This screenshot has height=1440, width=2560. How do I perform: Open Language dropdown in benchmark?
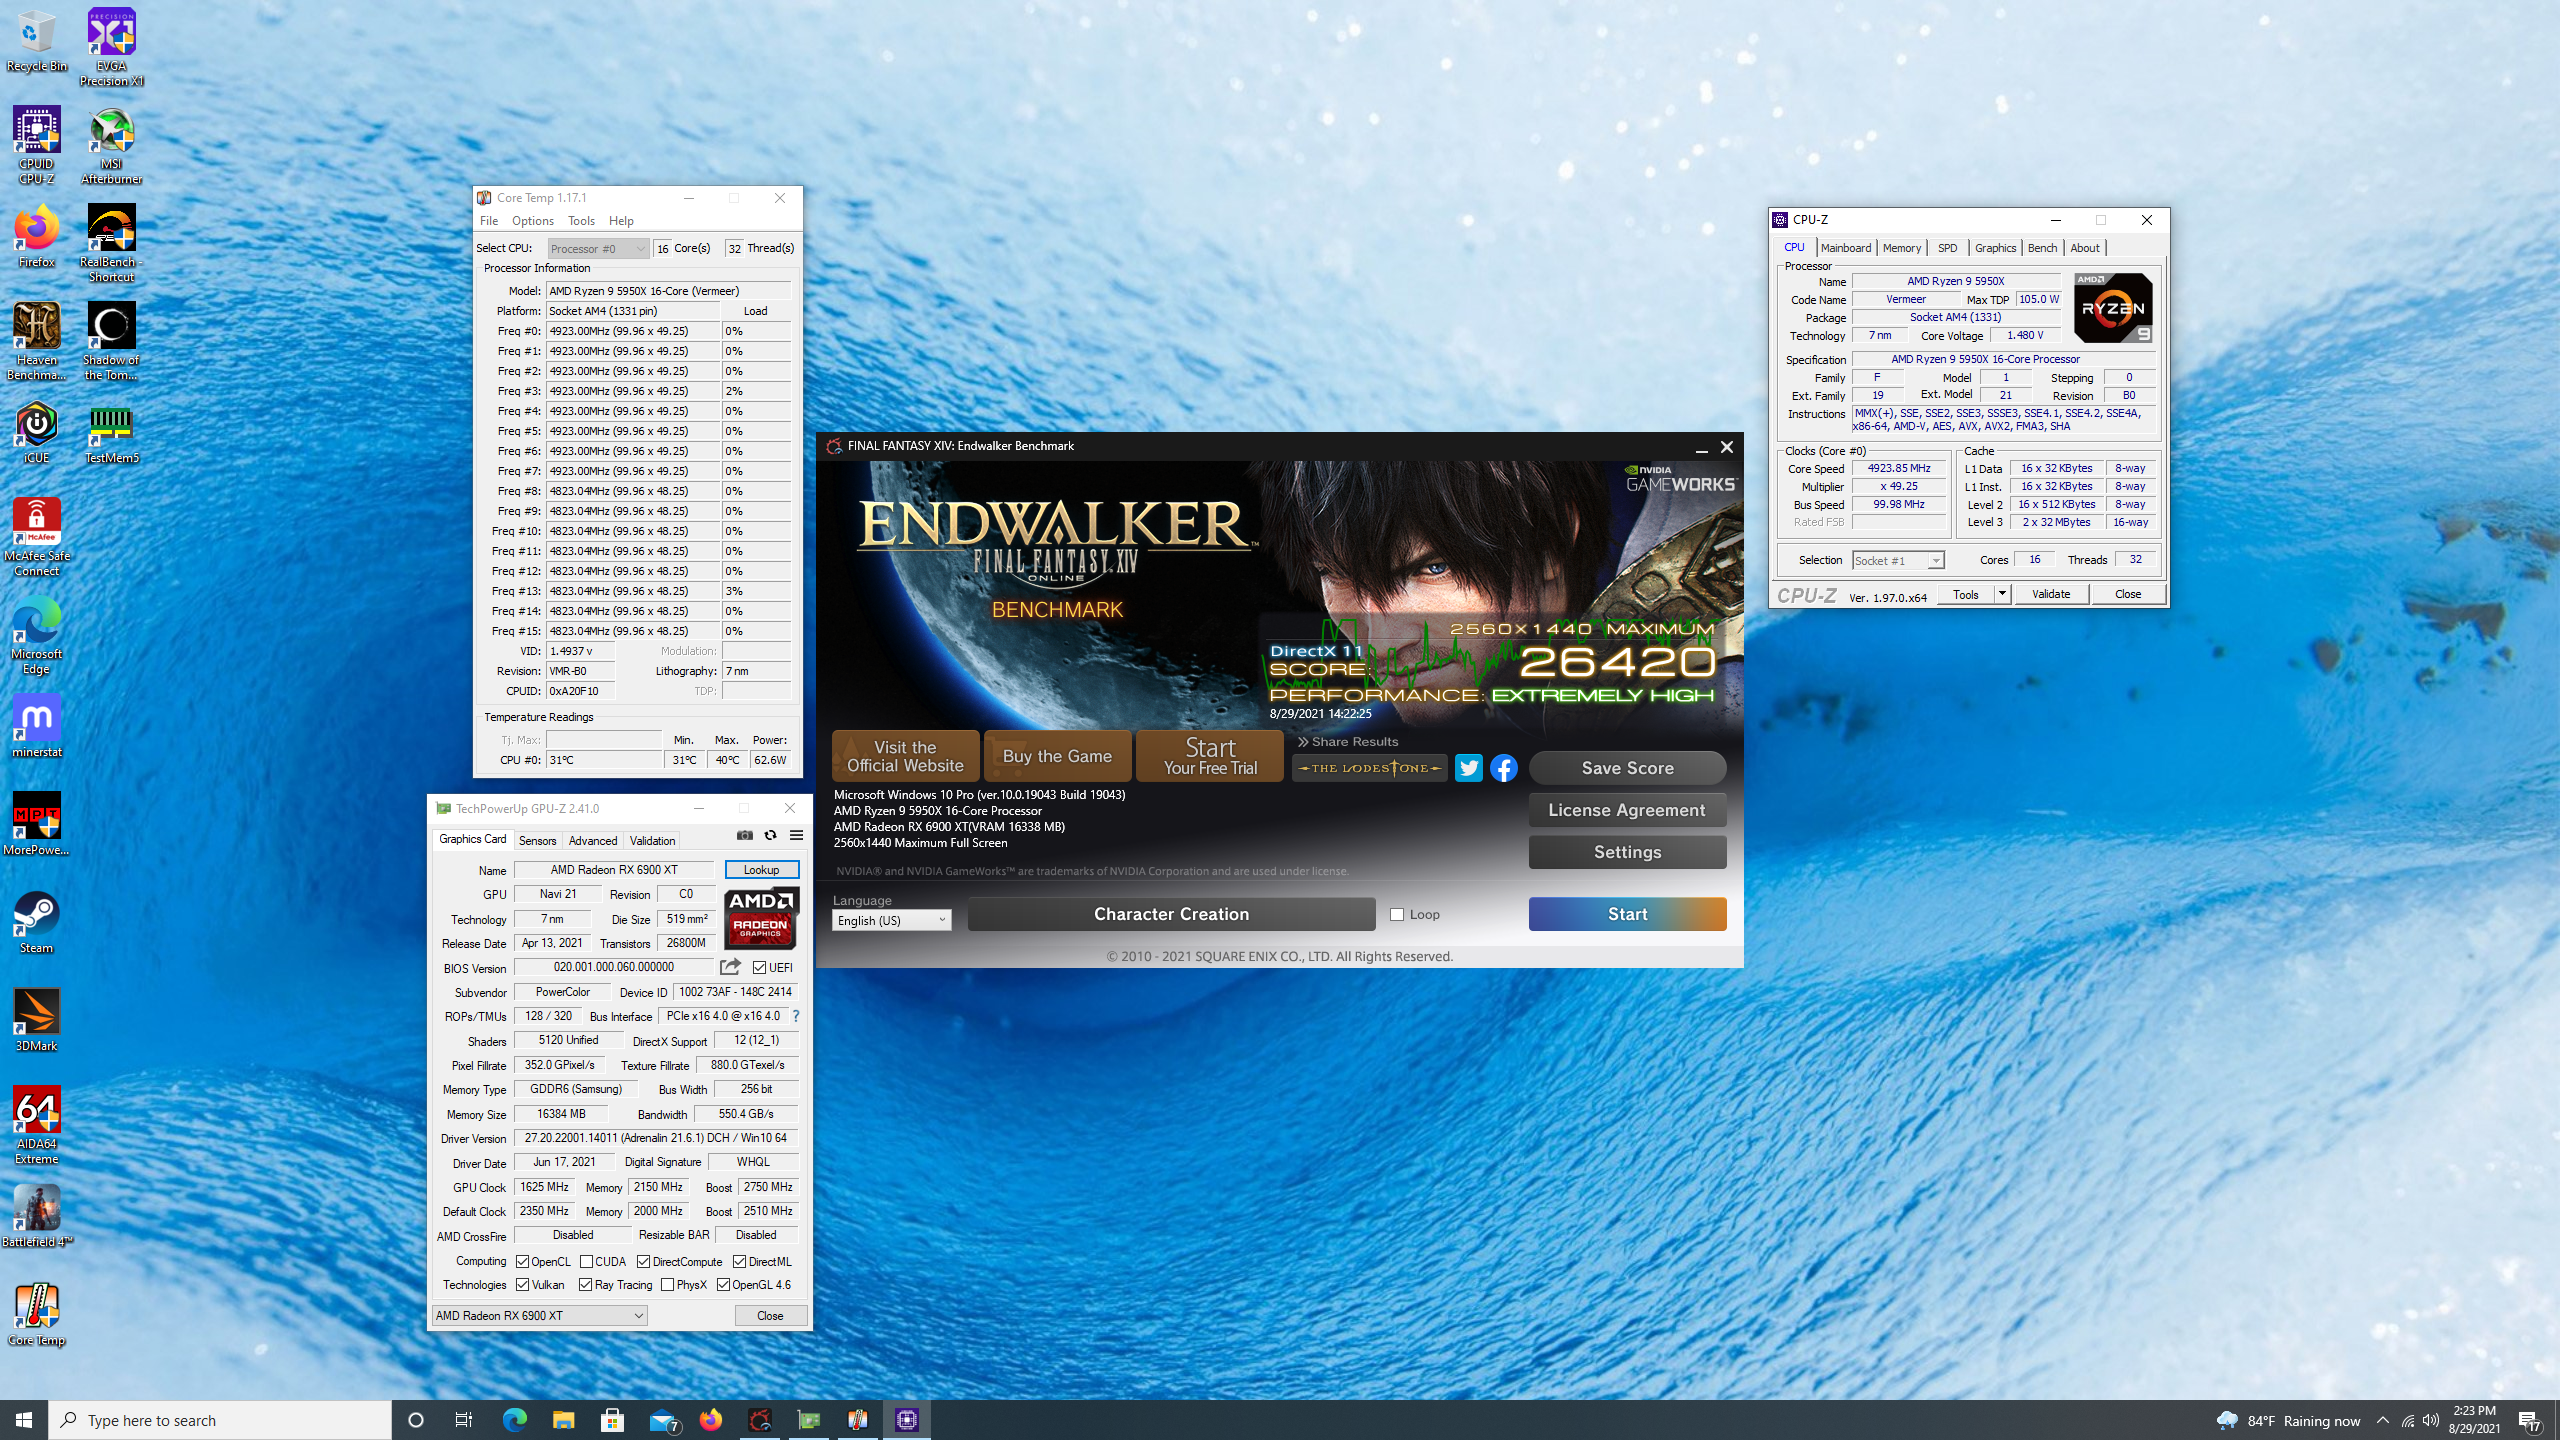click(x=891, y=920)
